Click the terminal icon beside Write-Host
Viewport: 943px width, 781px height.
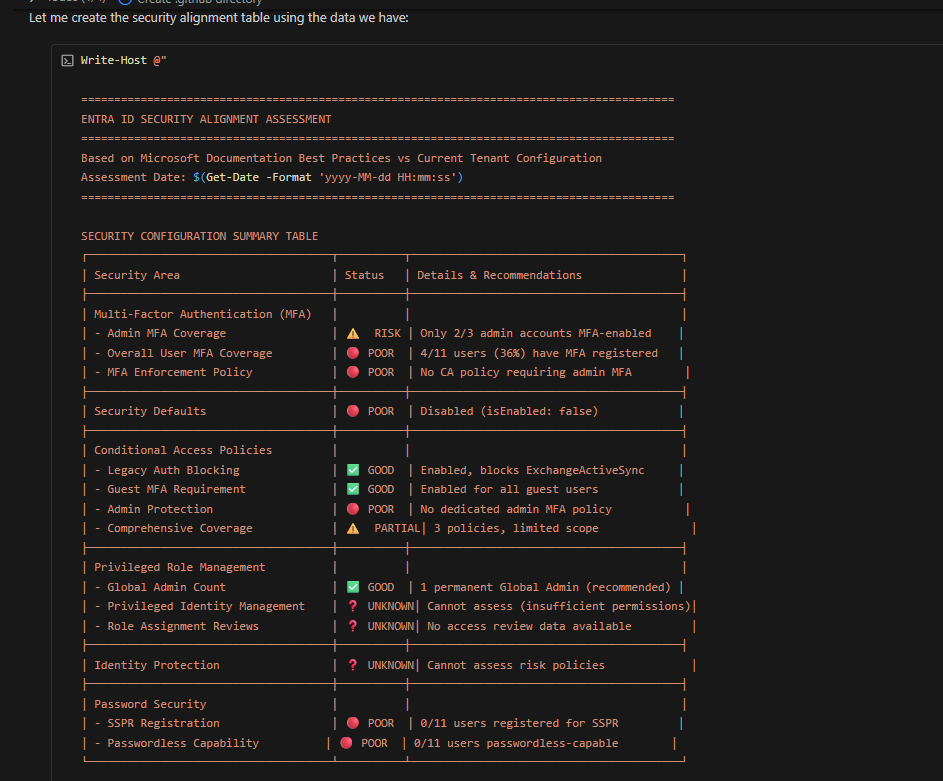67,61
